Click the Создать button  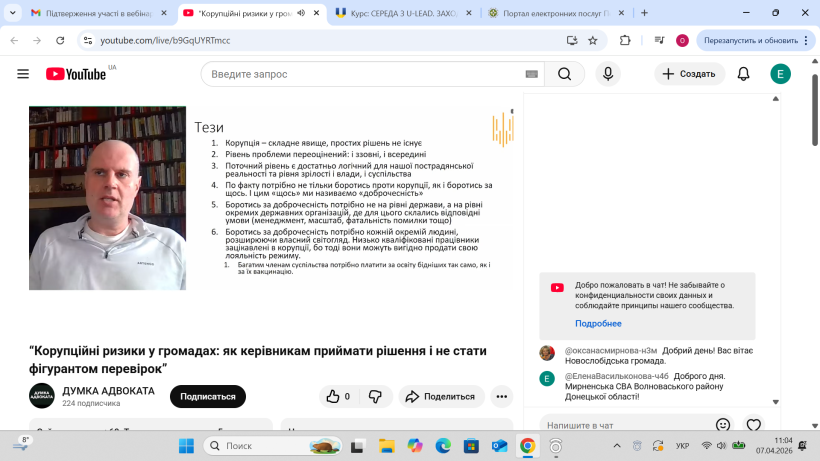(689, 74)
